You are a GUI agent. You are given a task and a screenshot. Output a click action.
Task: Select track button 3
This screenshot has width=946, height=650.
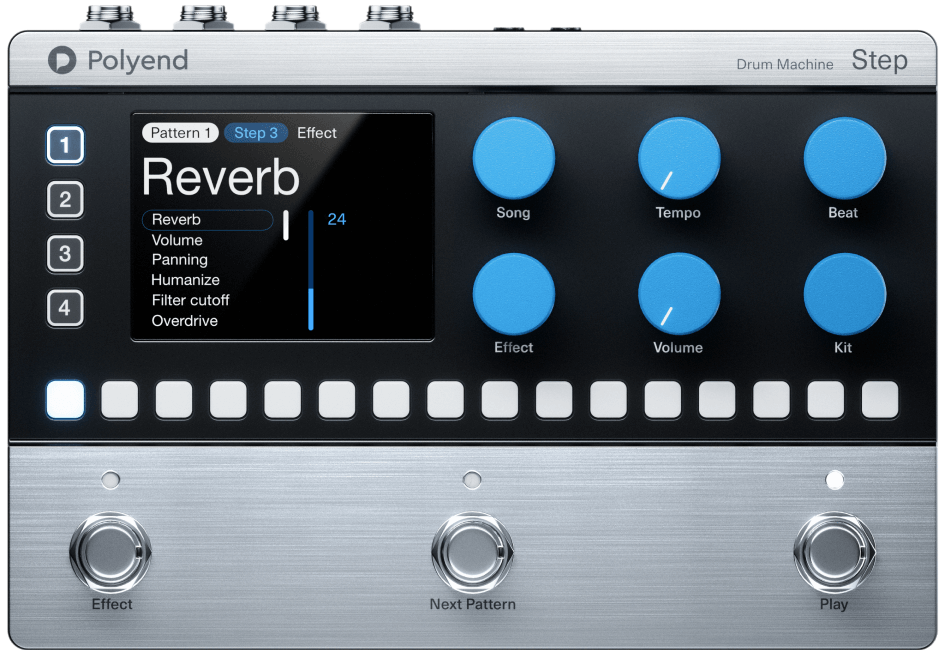click(65, 254)
